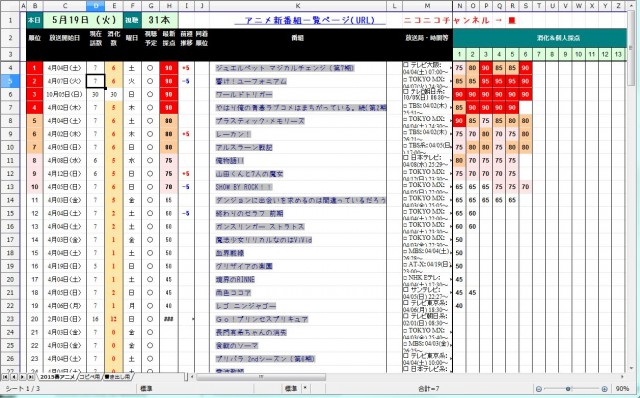
Task: Open the ワールドトリガー title link in row 6
Action: 244,94
